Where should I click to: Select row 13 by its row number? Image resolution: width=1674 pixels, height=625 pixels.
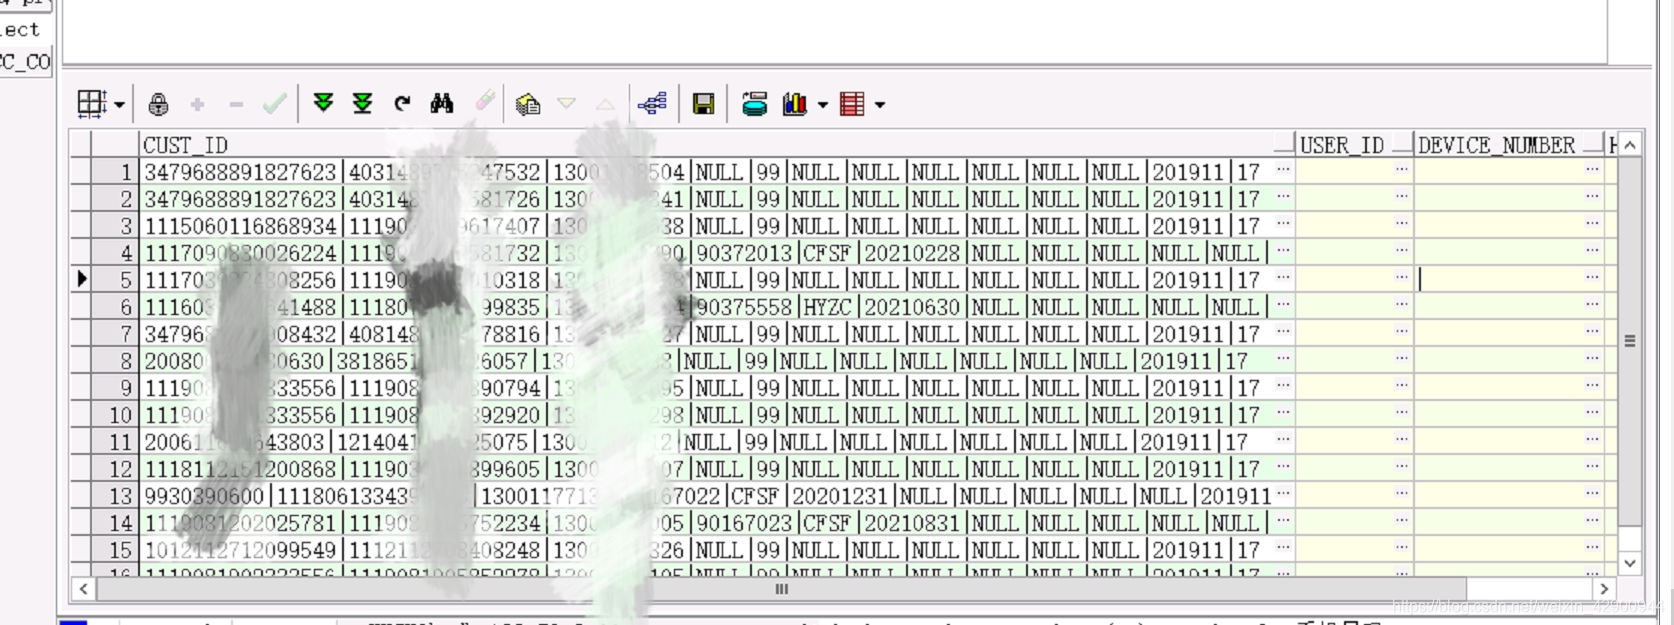click(114, 496)
